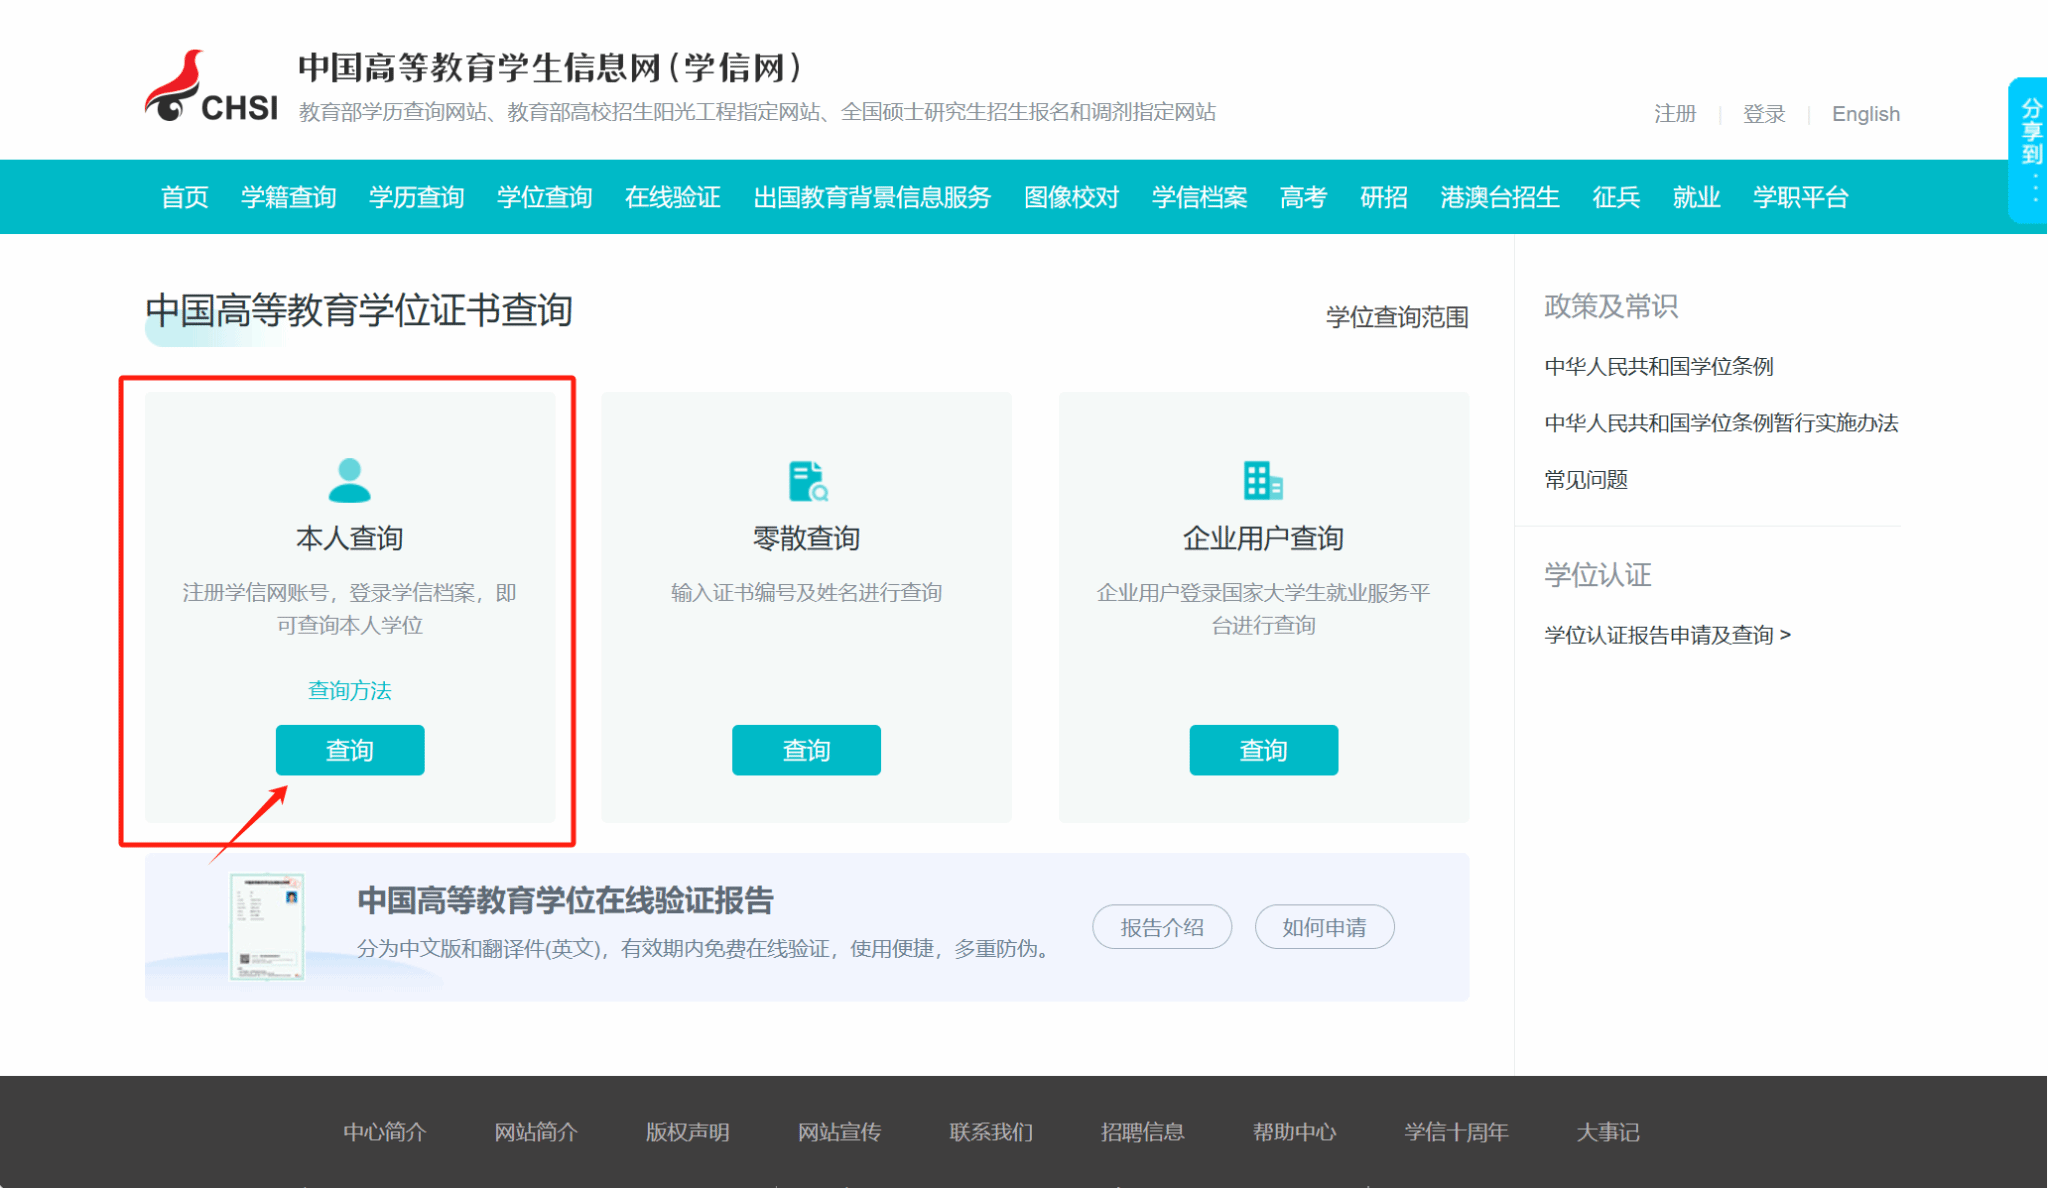Switch to English version
This screenshot has height=1188, width=2048.
pyautogui.click(x=1866, y=114)
